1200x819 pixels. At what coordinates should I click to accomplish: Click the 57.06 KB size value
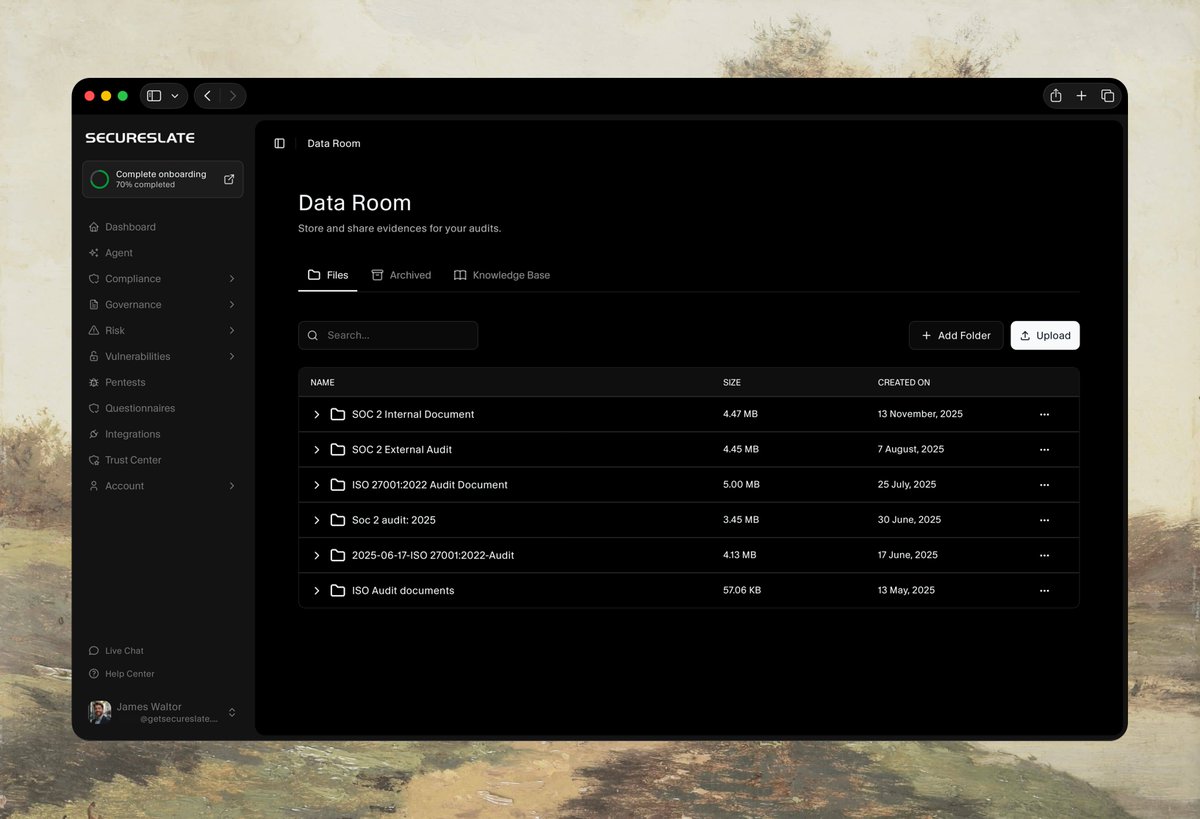point(742,591)
